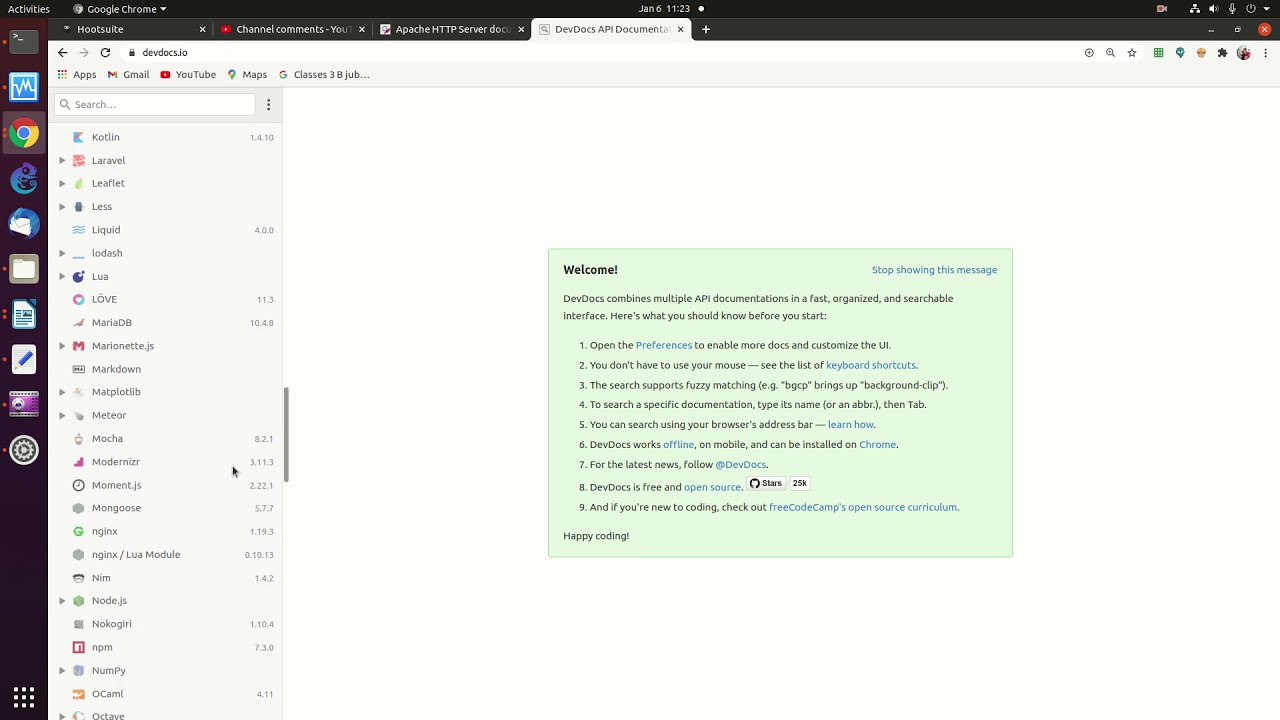The width and height of the screenshot is (1280, 720).
Task: Open the Activities overview
Action: 29,8
